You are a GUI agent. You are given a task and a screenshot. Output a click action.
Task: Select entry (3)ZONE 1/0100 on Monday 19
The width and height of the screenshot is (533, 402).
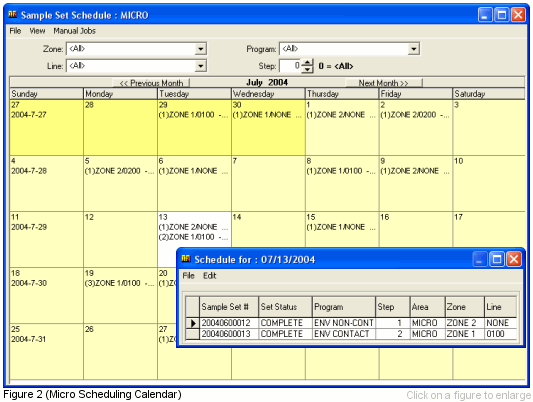tap(119, 283)
